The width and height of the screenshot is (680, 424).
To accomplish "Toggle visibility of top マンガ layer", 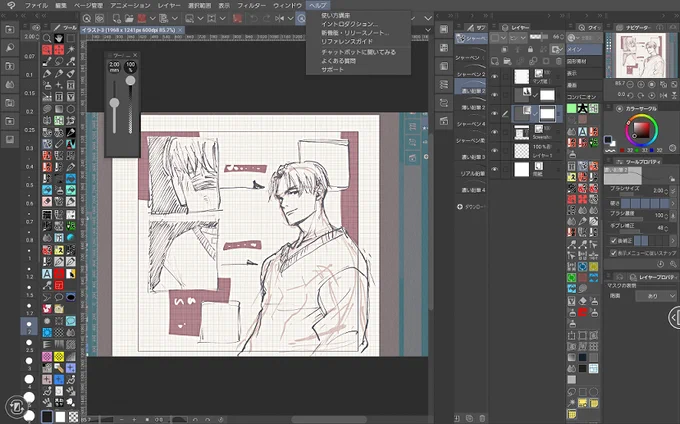I will tap(494, 76).
